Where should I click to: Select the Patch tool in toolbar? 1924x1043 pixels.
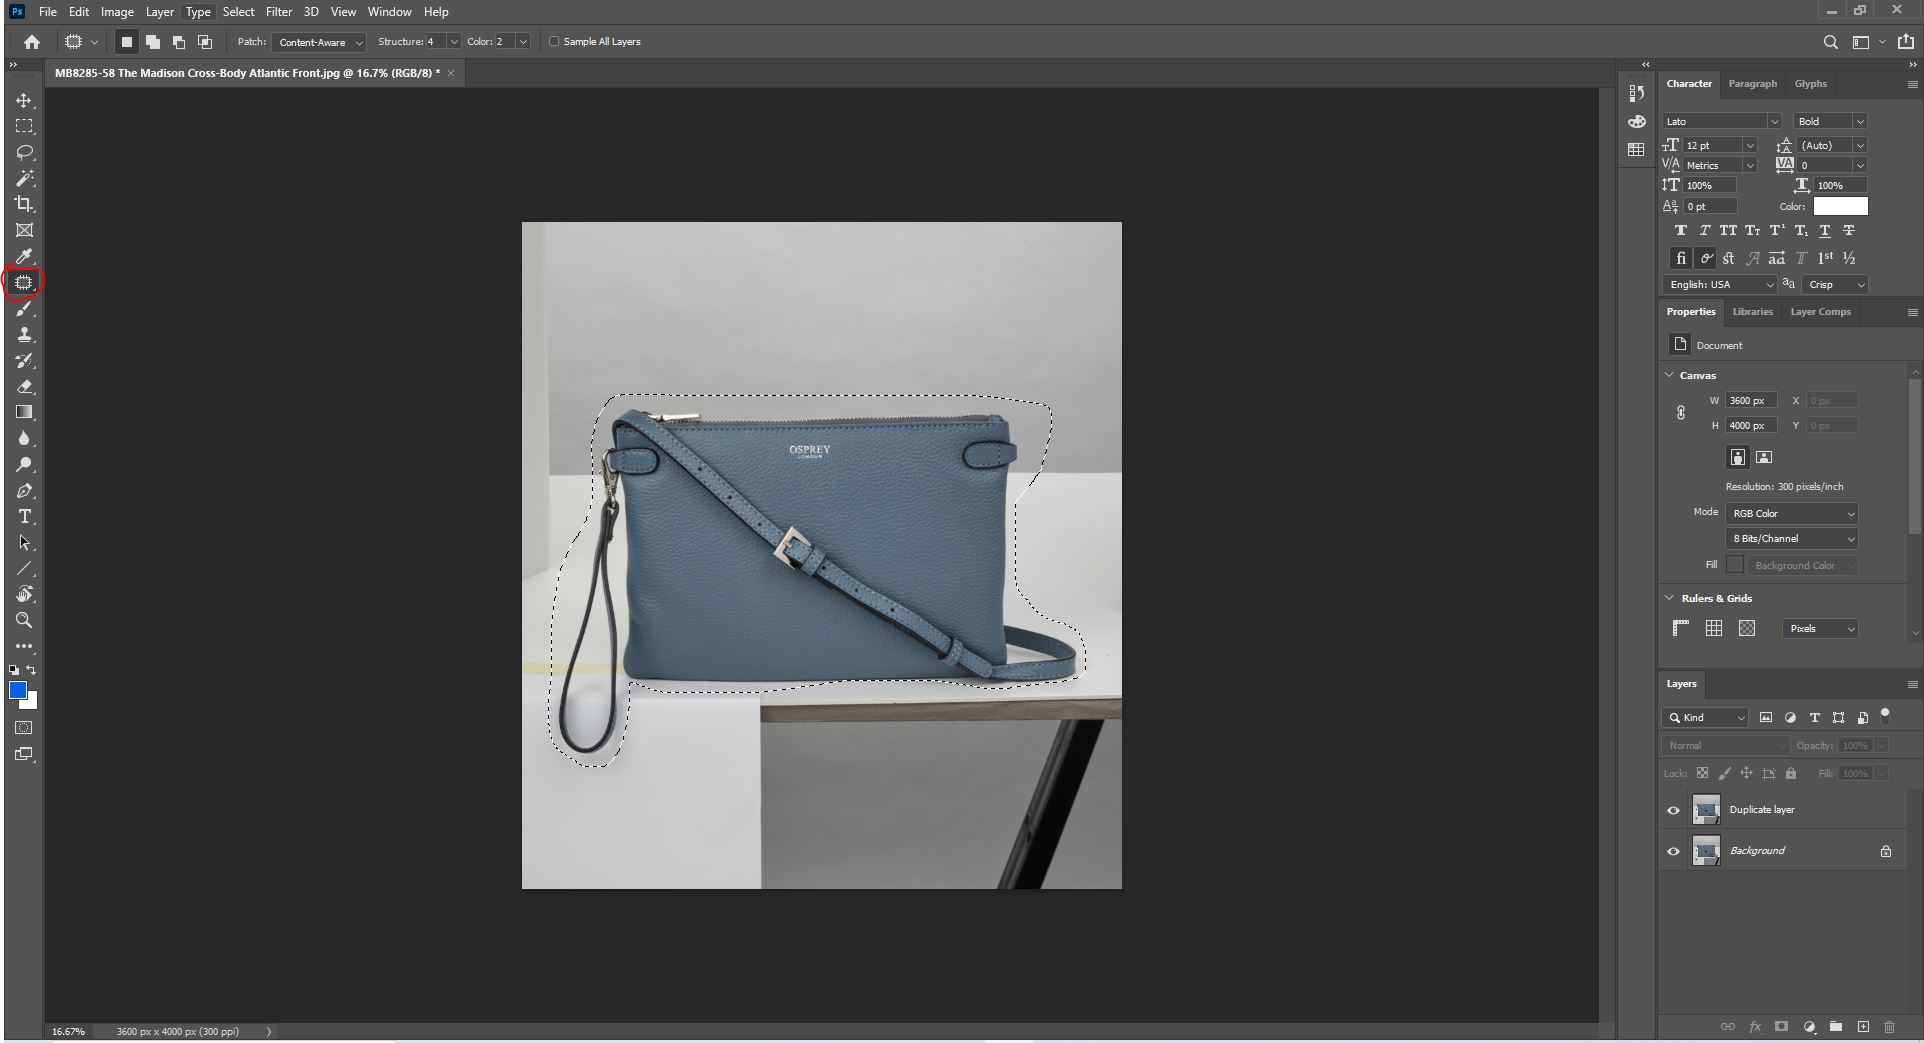coord(24,283)
